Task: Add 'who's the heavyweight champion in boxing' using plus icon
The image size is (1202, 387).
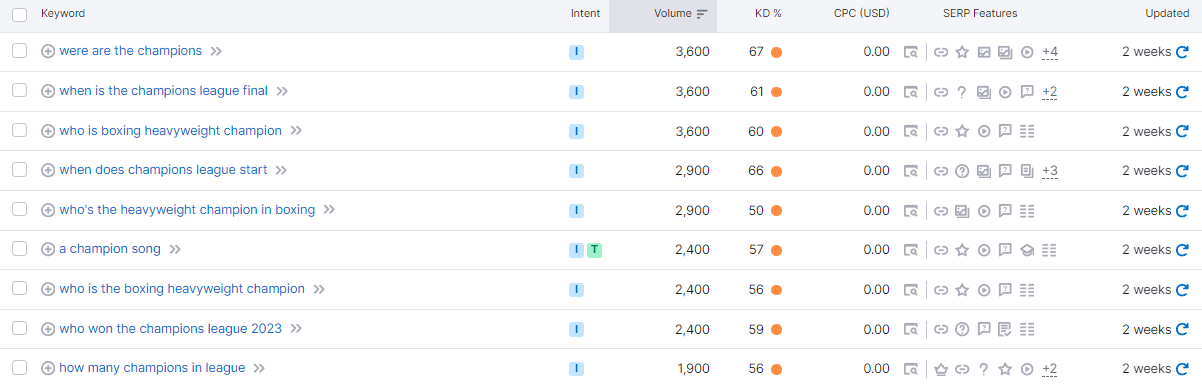Action: (x=48, y=210)
